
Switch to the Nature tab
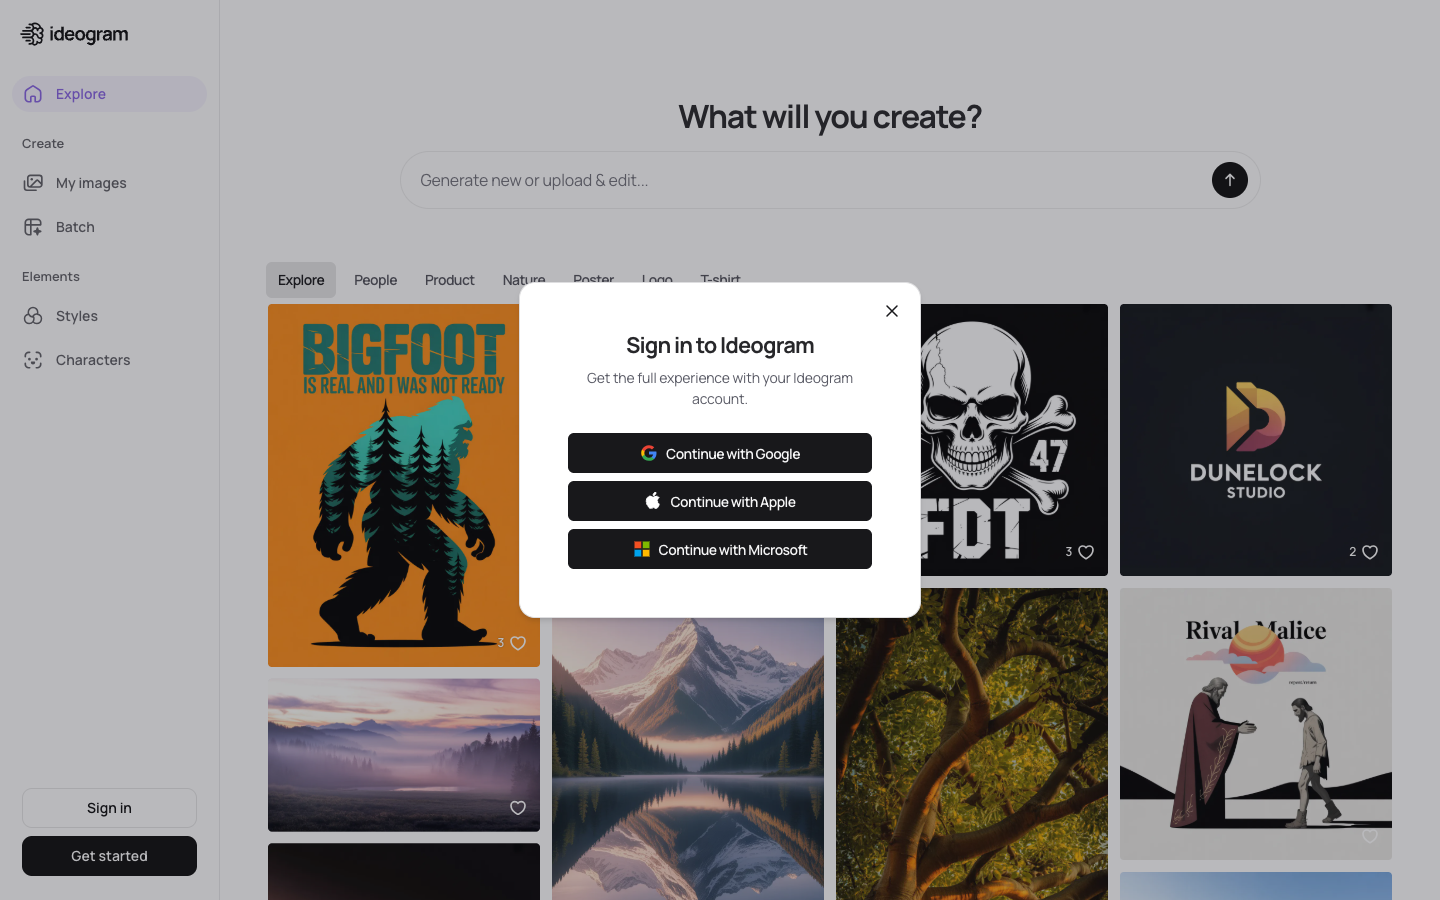524,280
